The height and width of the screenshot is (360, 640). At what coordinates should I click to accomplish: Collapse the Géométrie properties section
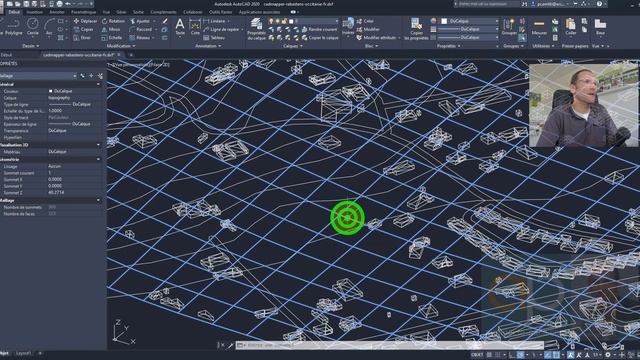[98, 160]
